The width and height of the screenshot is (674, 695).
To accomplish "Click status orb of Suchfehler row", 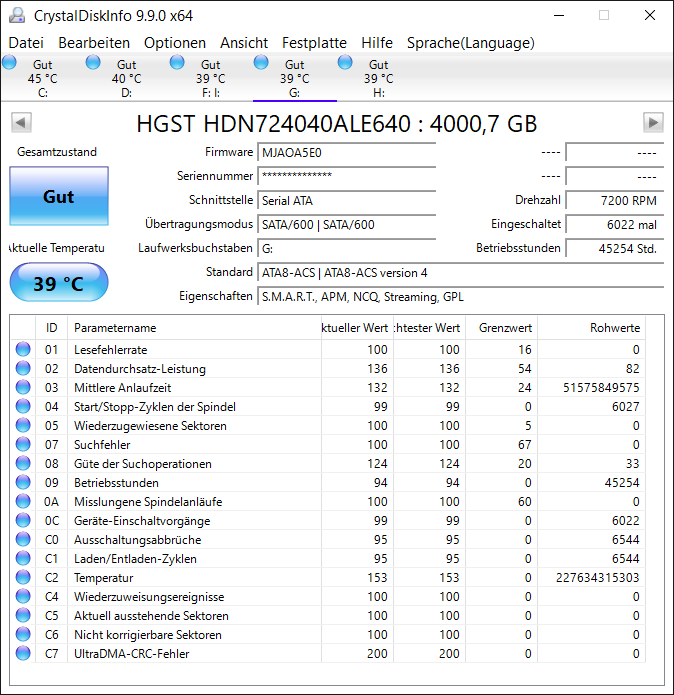I will point(23,444).
